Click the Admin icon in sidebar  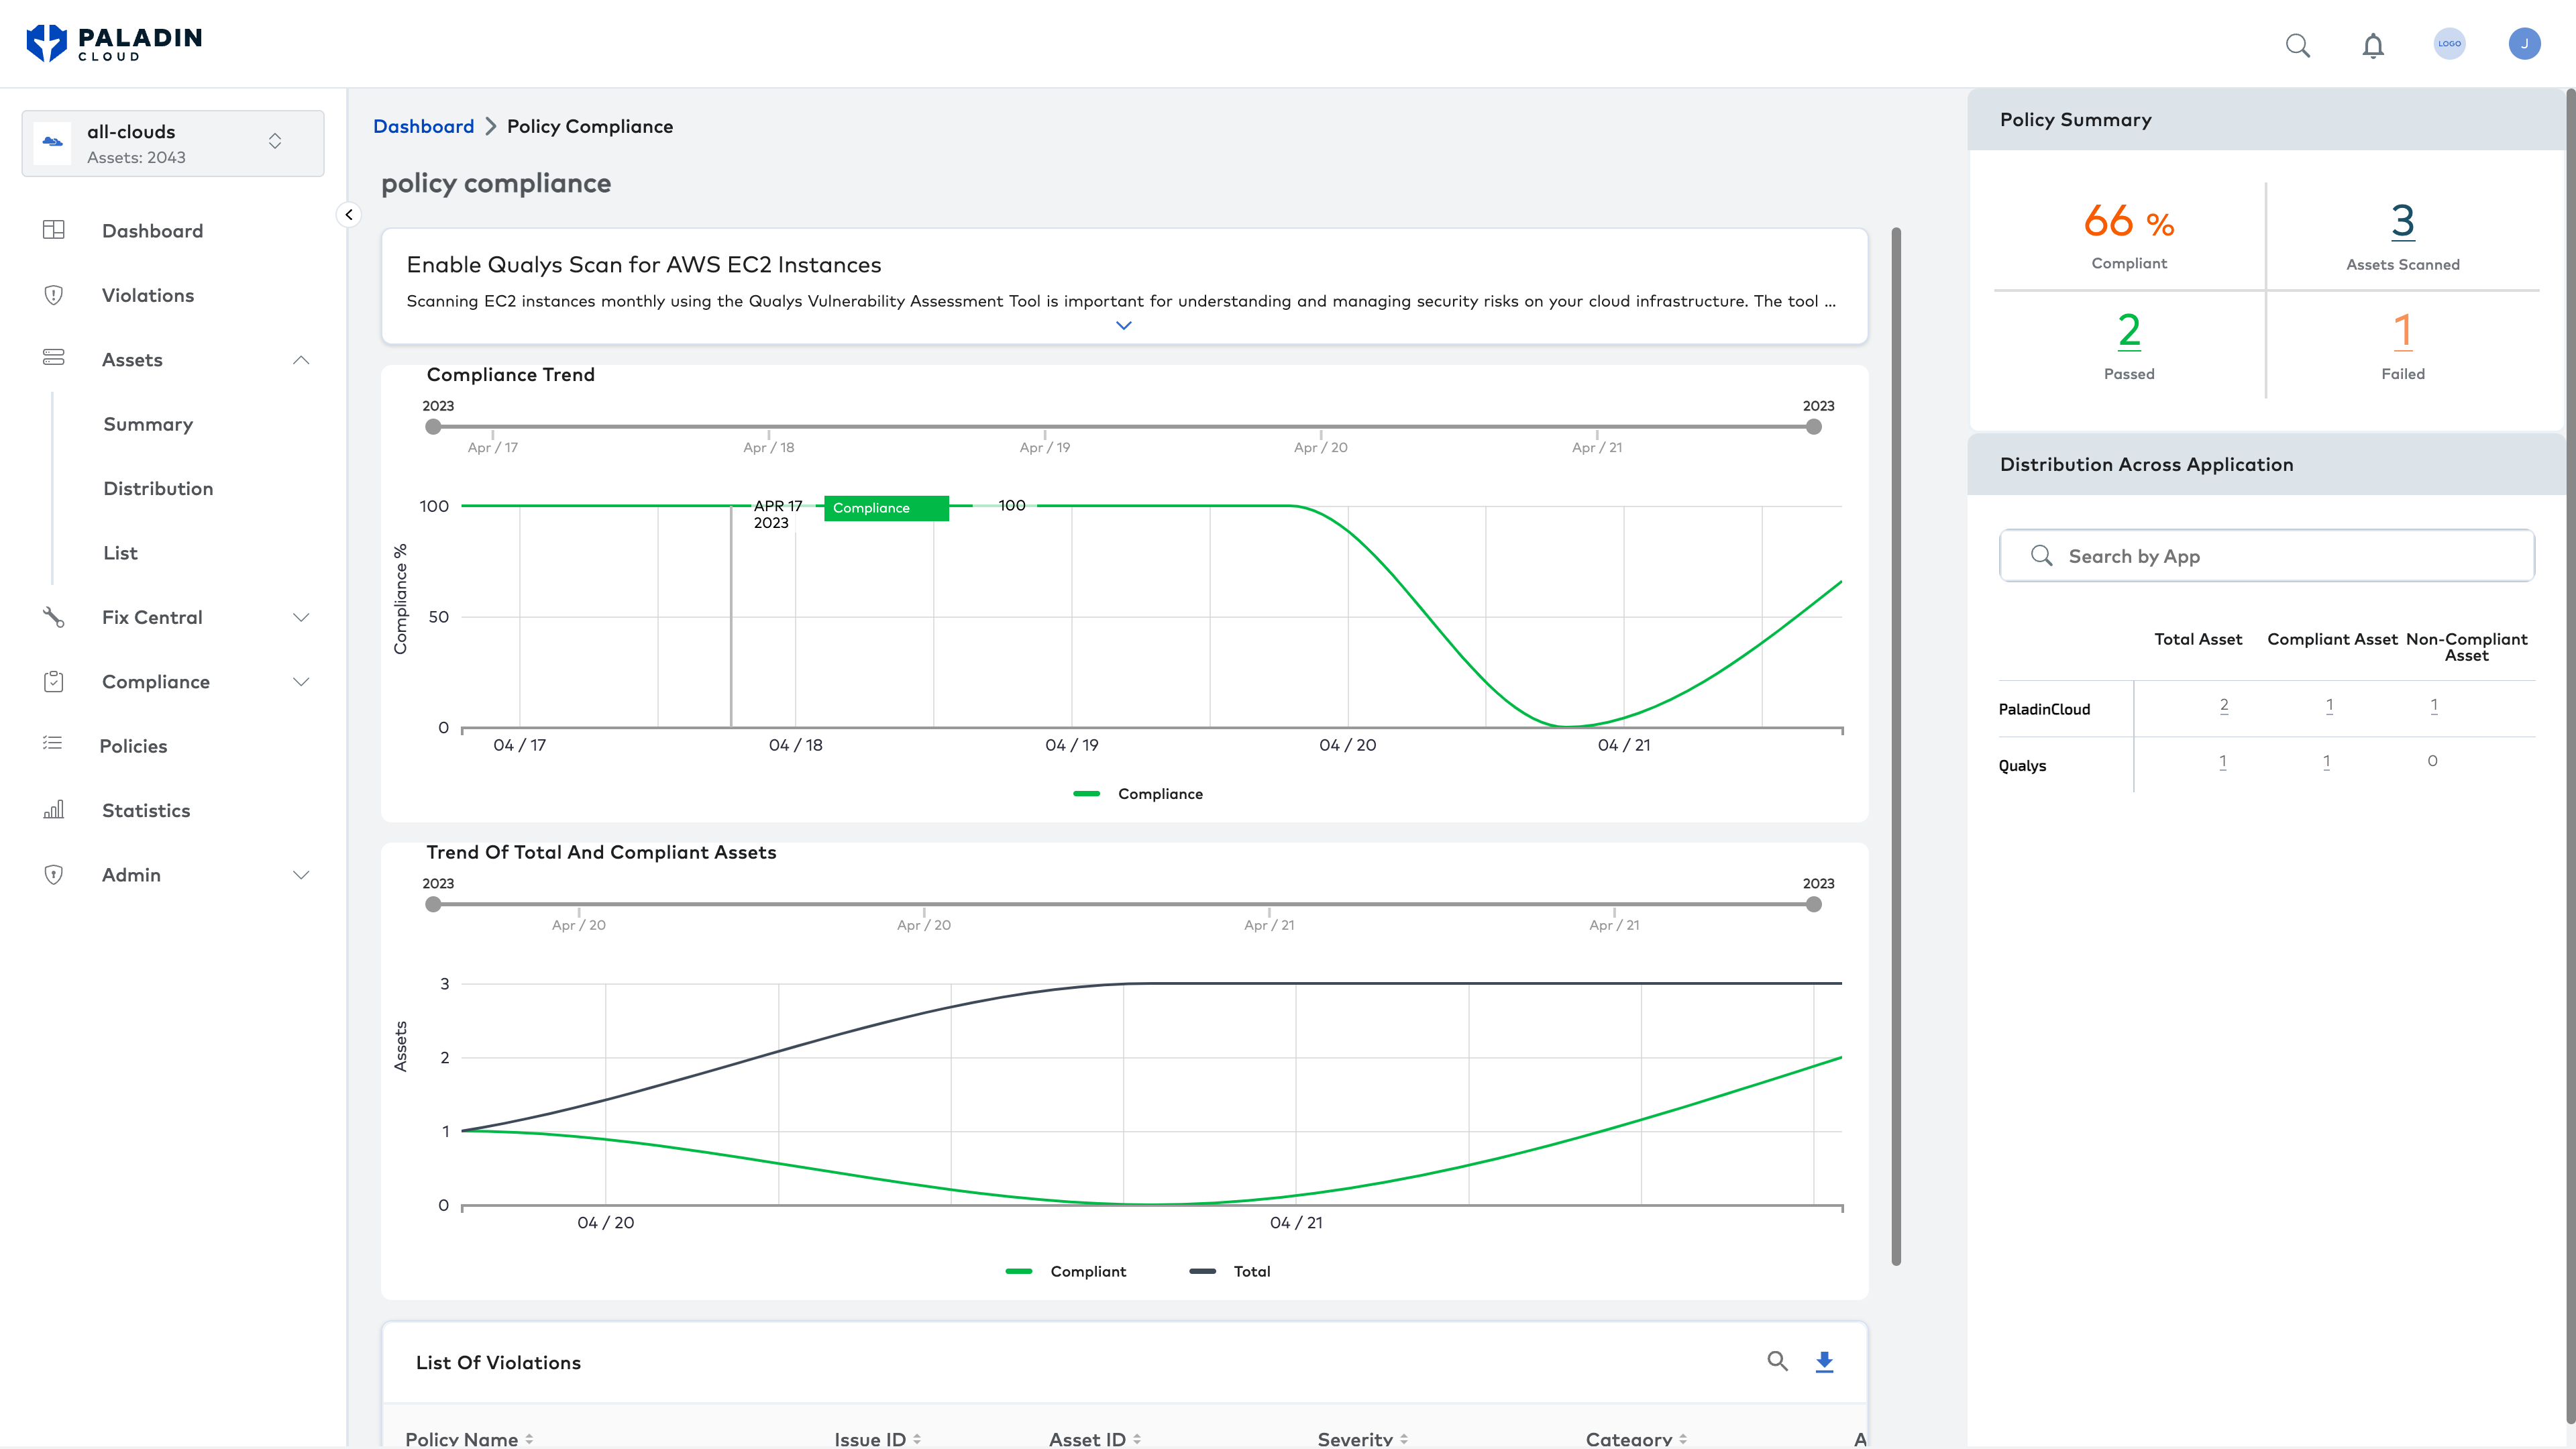point(53,874)
